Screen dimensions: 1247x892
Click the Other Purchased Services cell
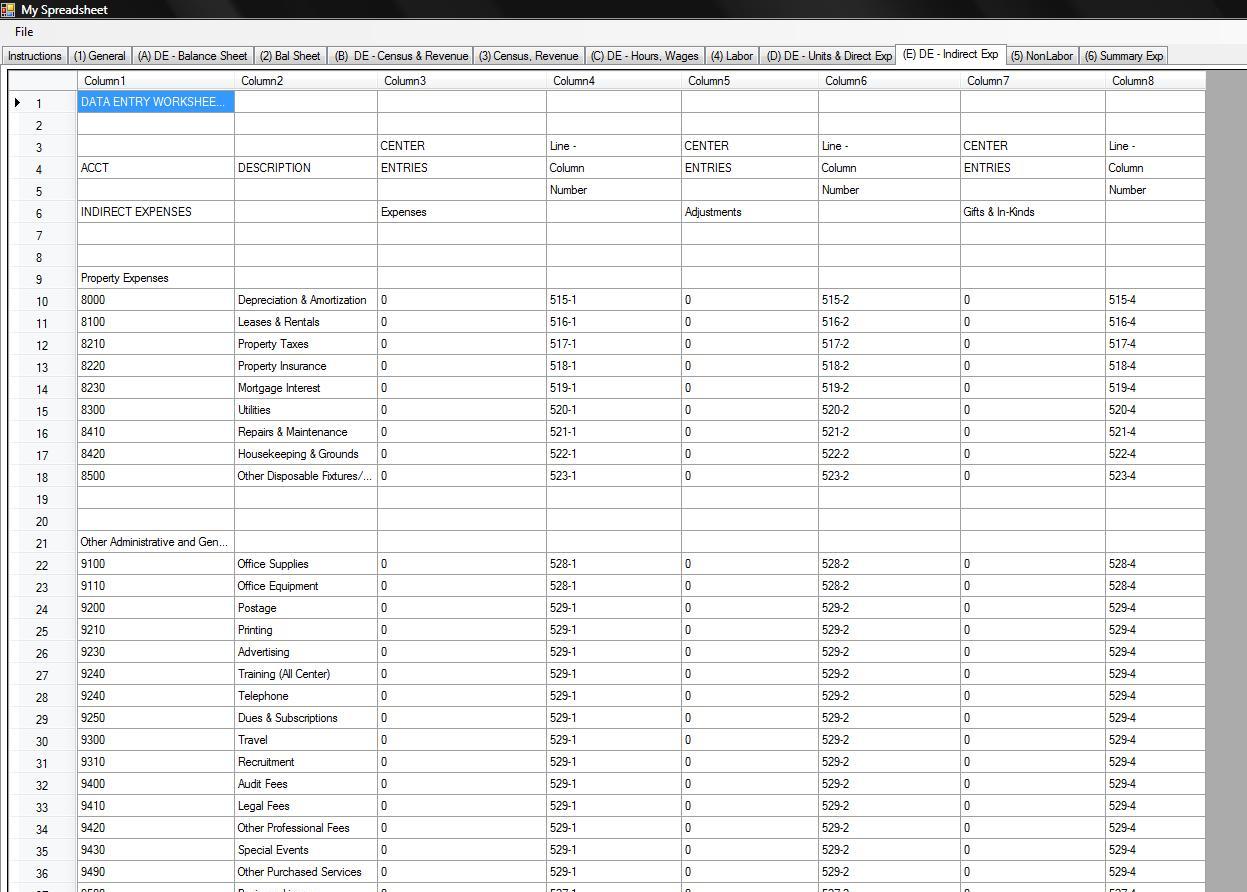coord(306,872)
